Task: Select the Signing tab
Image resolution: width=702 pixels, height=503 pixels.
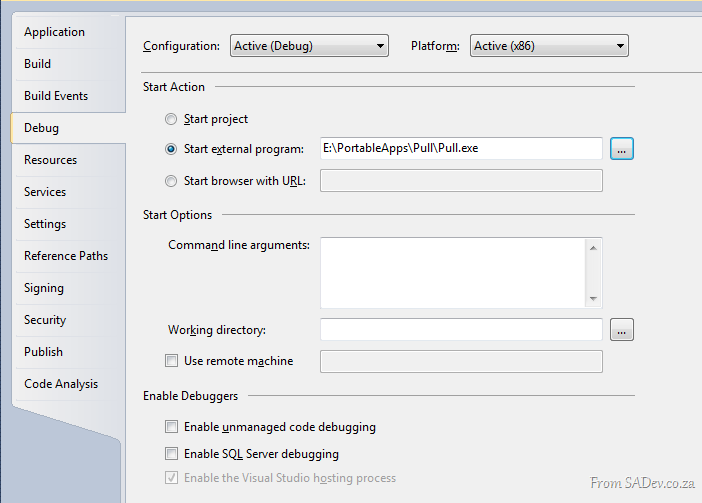Action: pos(44,288)
